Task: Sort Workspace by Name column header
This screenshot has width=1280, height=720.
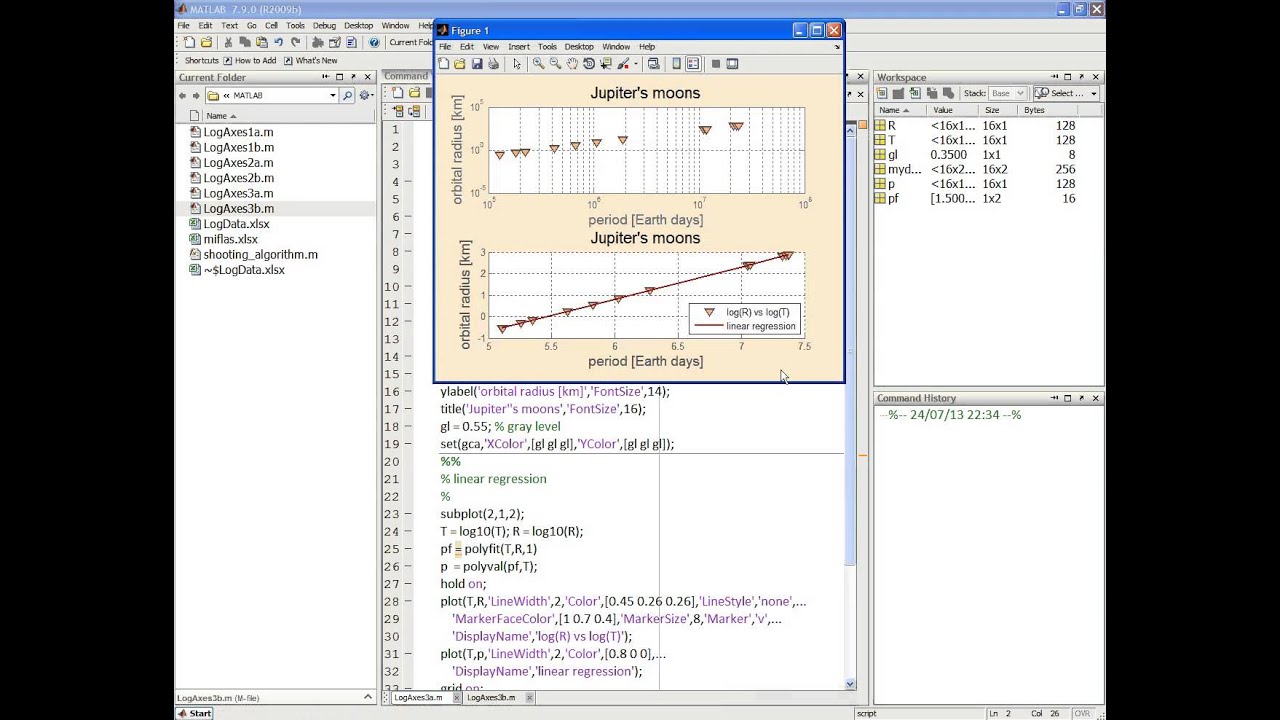Action: (900, 110)
